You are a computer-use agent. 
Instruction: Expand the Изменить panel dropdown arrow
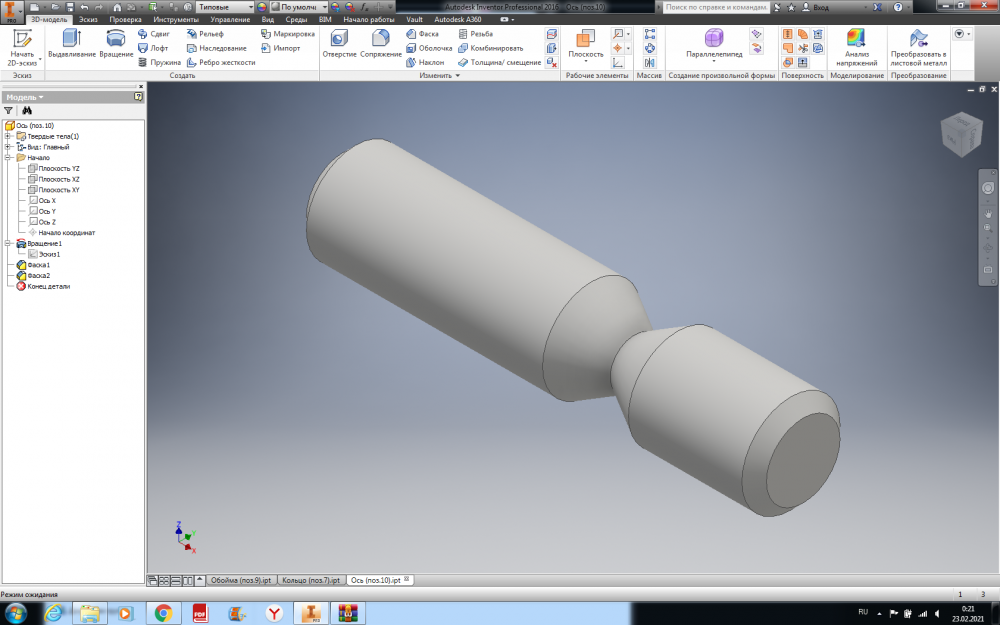point(458,76)
